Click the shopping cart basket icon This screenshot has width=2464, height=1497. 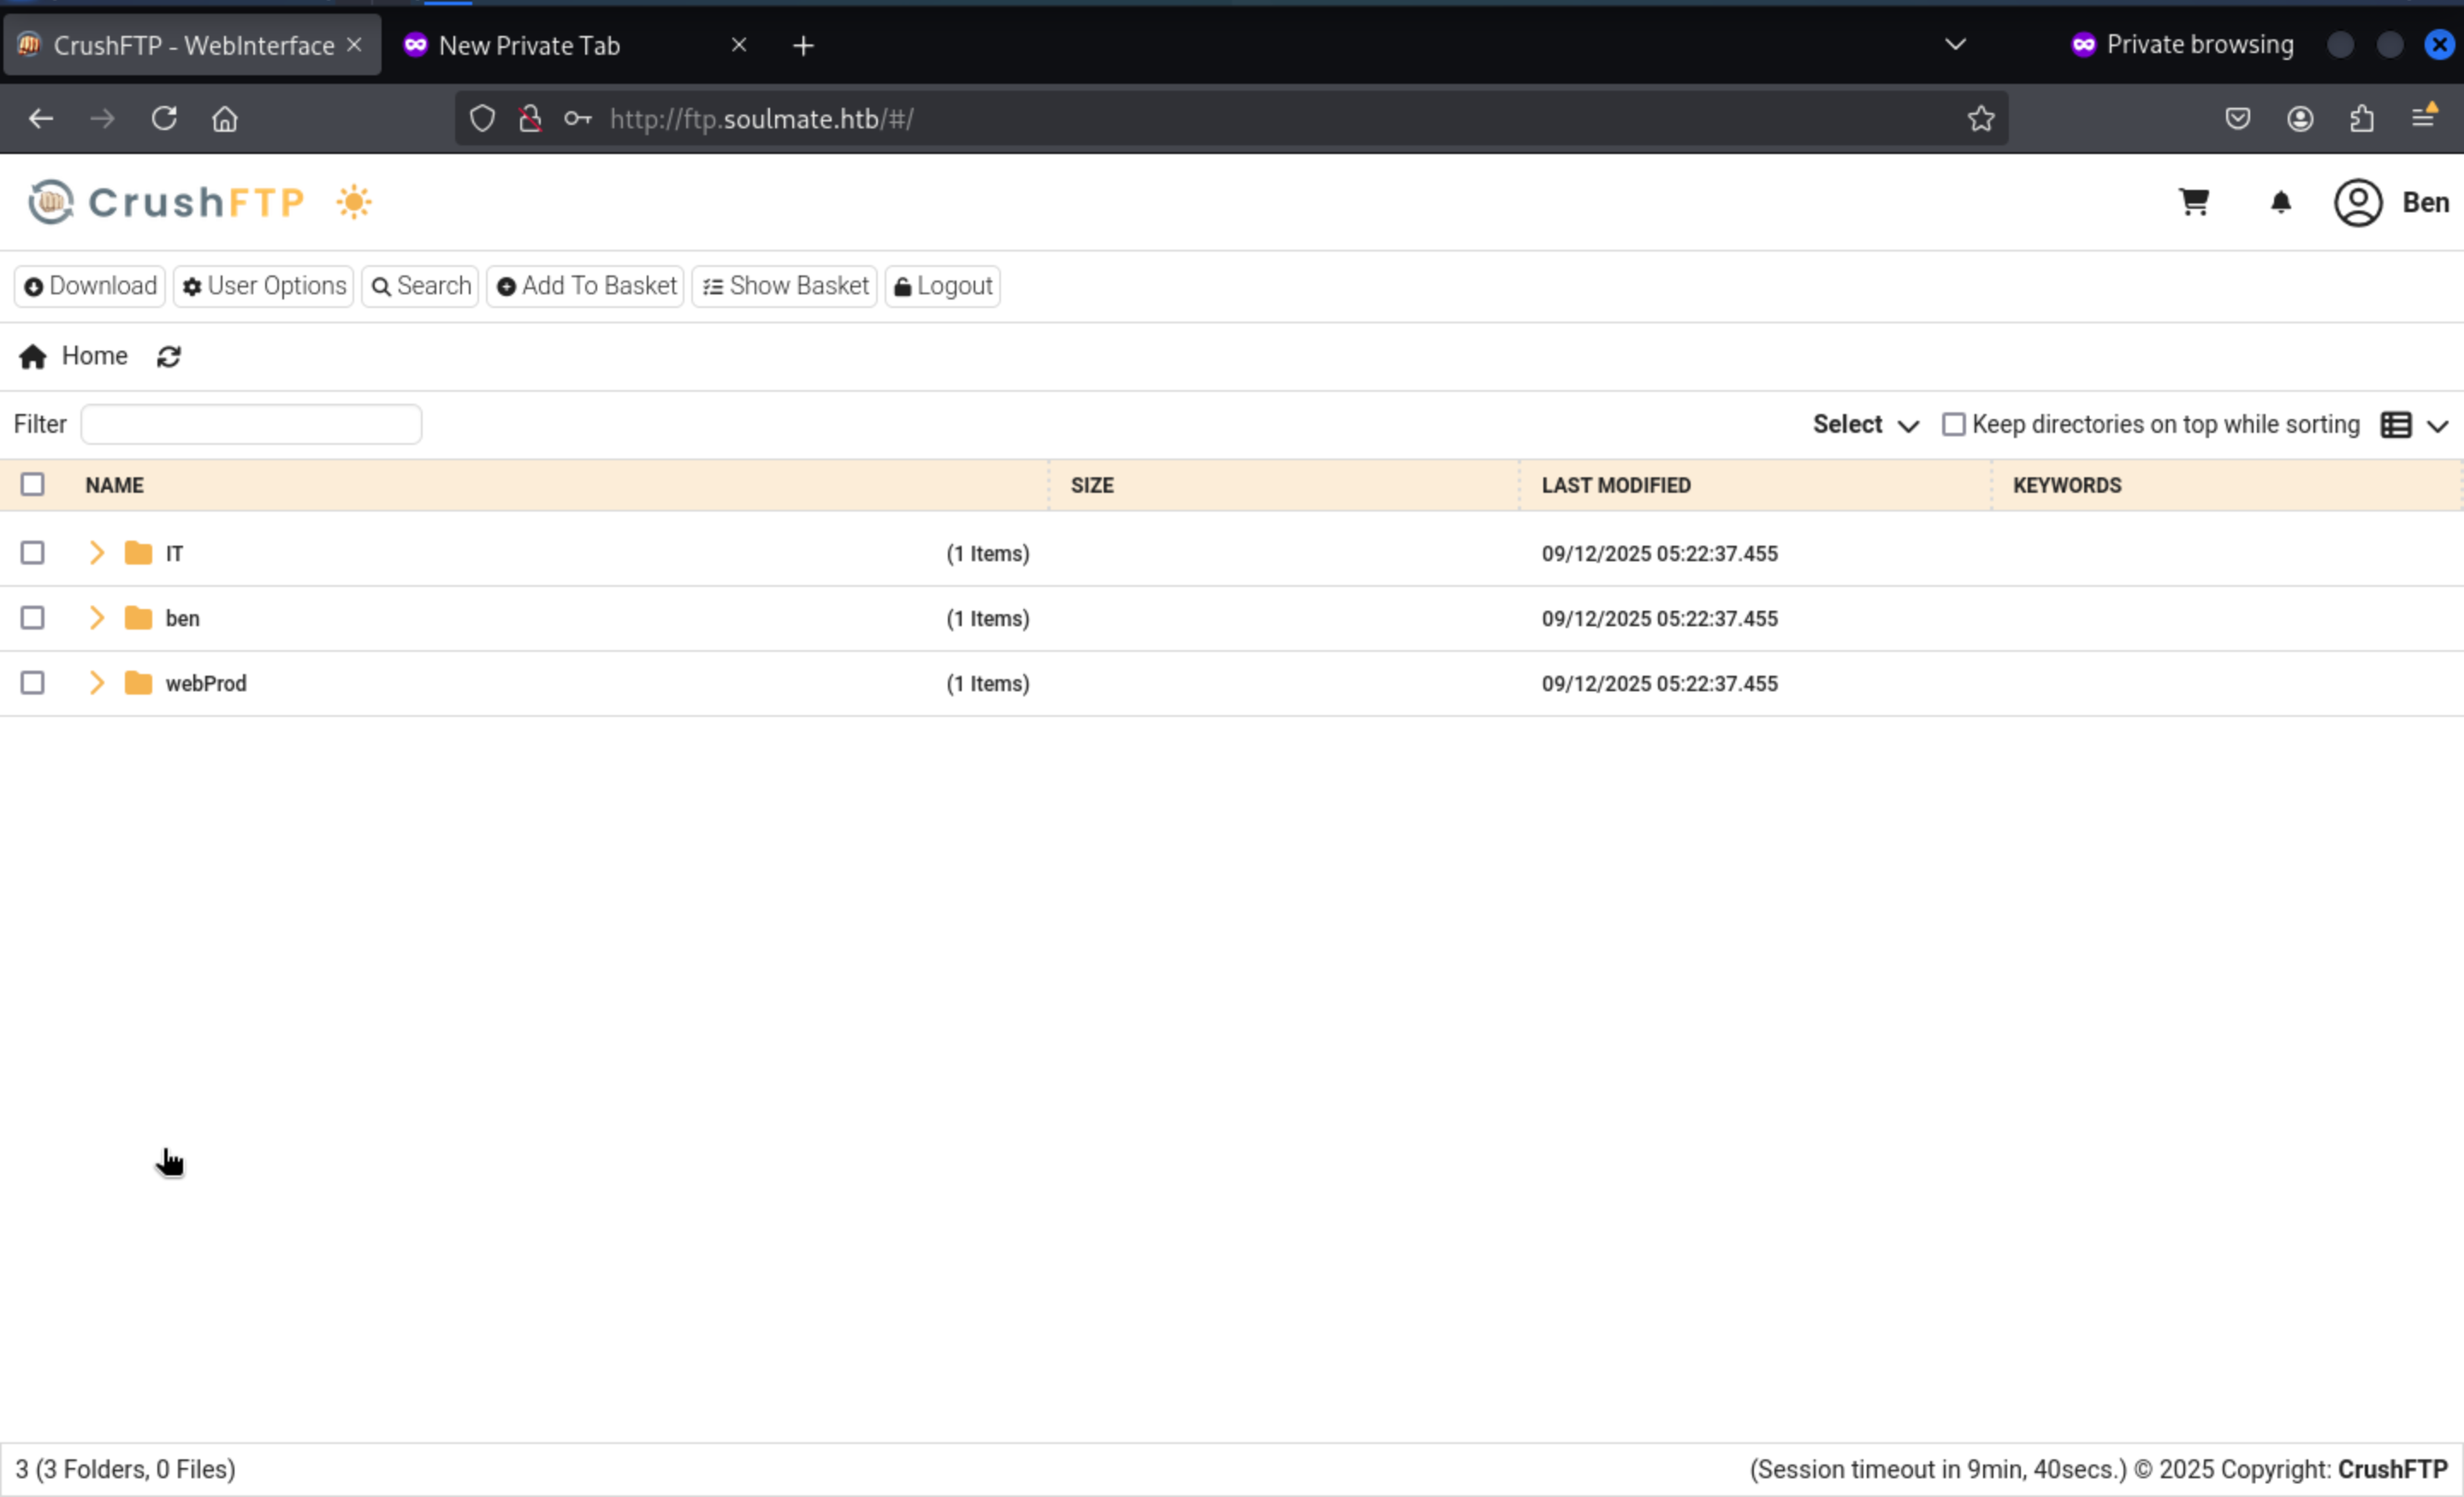(x=2194, y=202)
